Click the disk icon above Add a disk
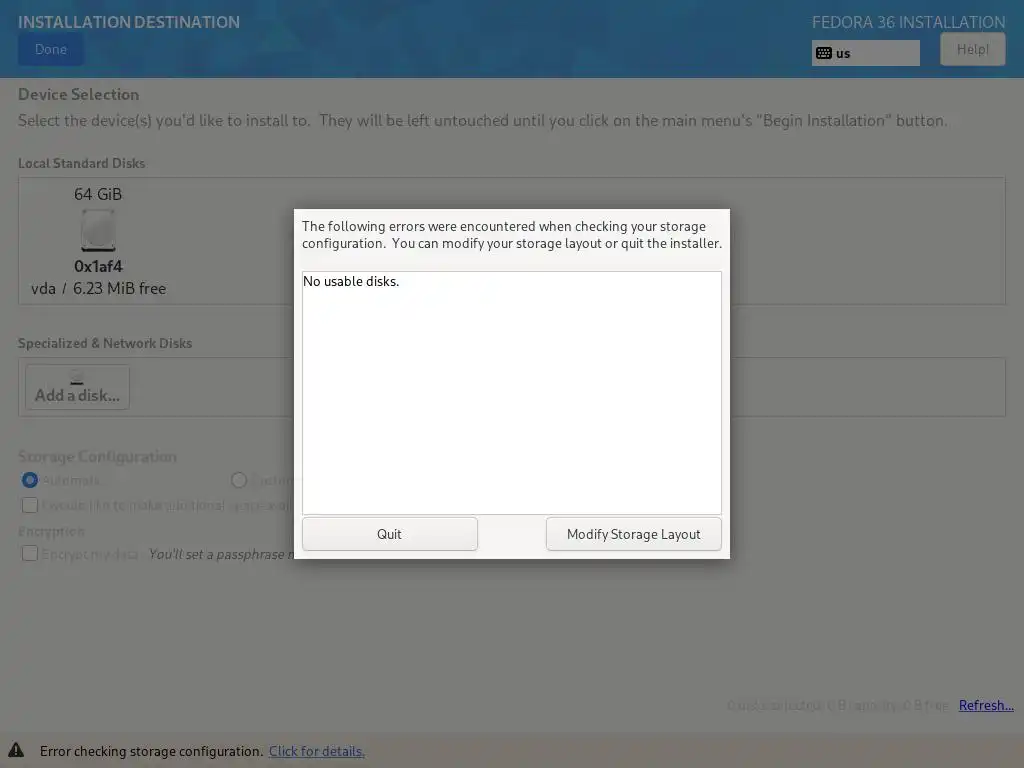This screenshot has width=1024, height=768. click(77, 377)
